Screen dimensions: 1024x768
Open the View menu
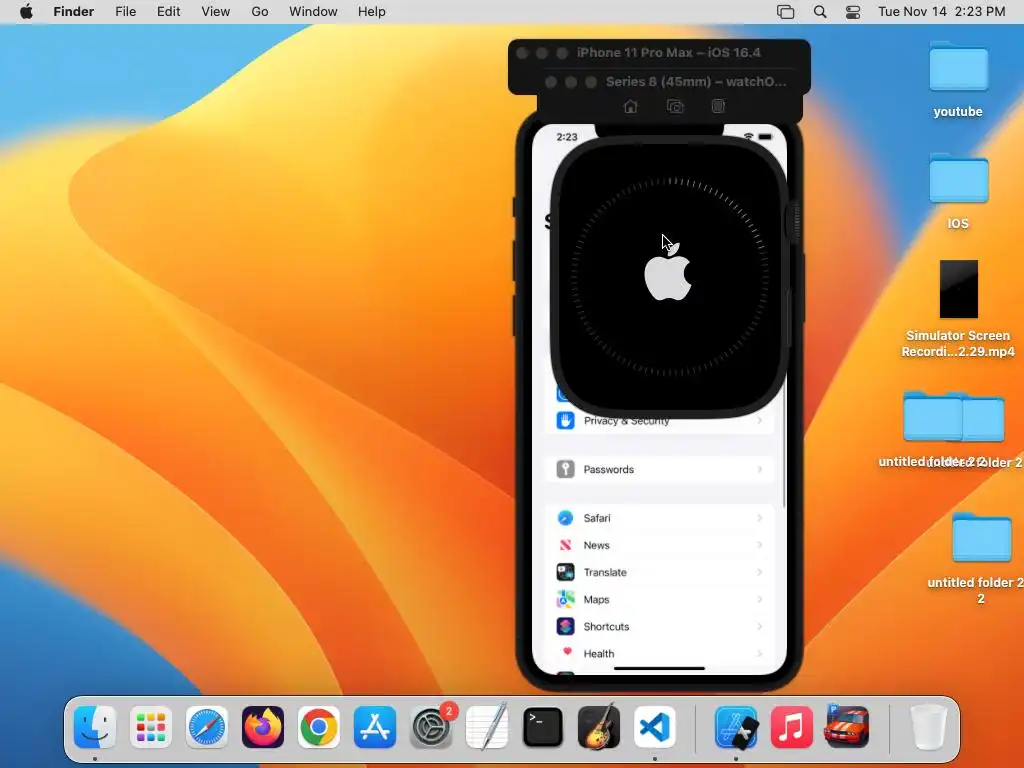(216, 12)
